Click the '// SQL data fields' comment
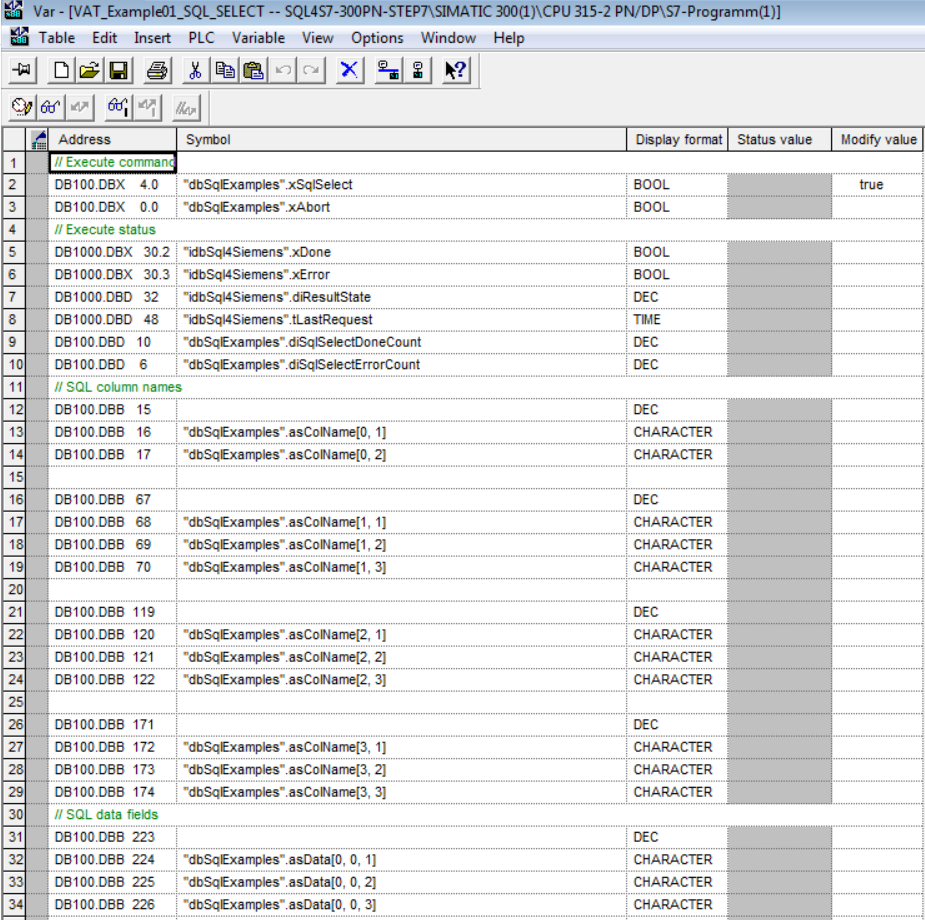This screenshot has height=920, width=925. [106, 815]
